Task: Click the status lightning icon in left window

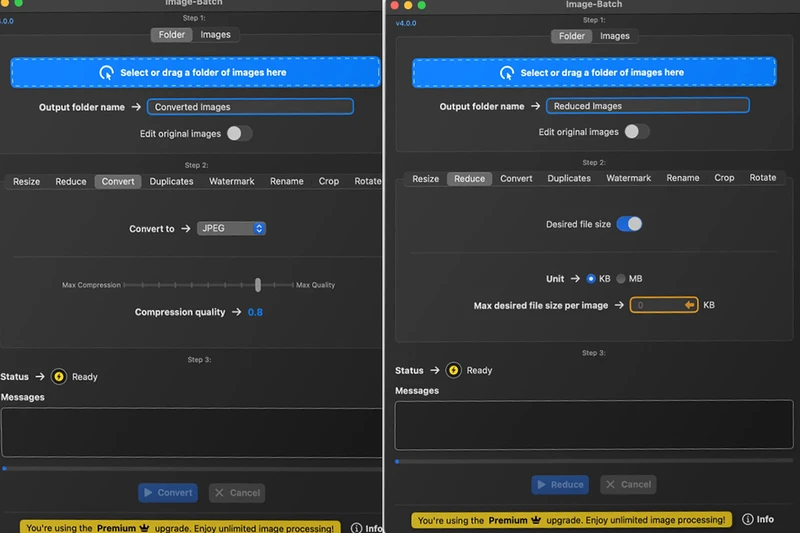Action: 59,377
